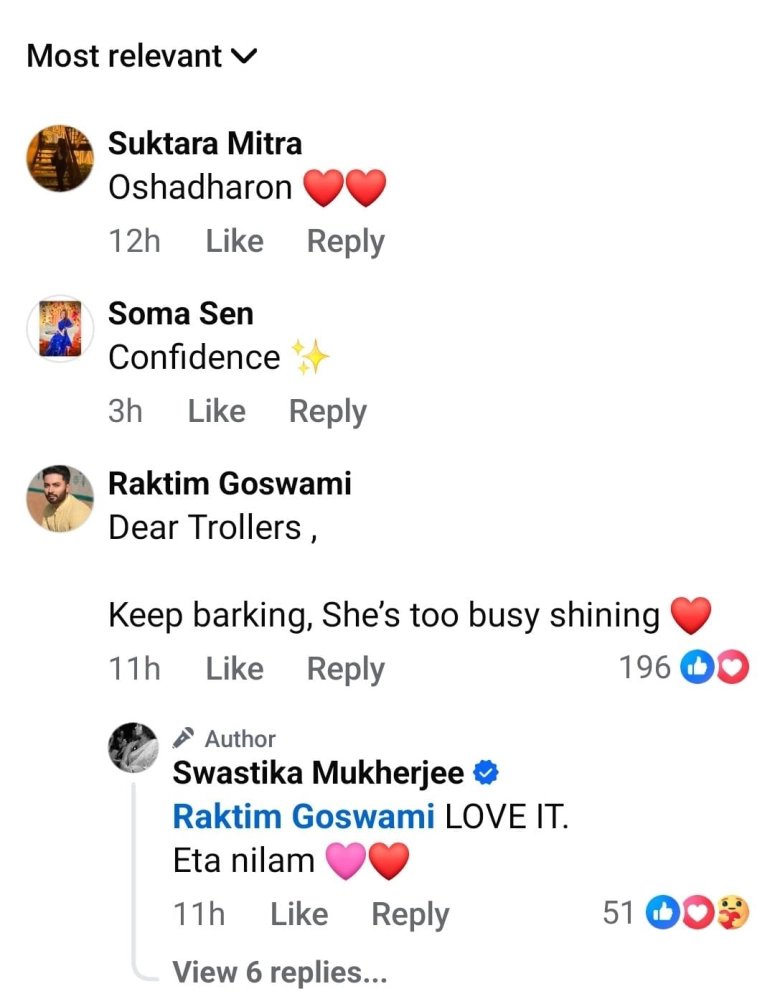Like Swastika Mukherjee's reply
Viewport: 775px width, 999px height.
(299, 914)
